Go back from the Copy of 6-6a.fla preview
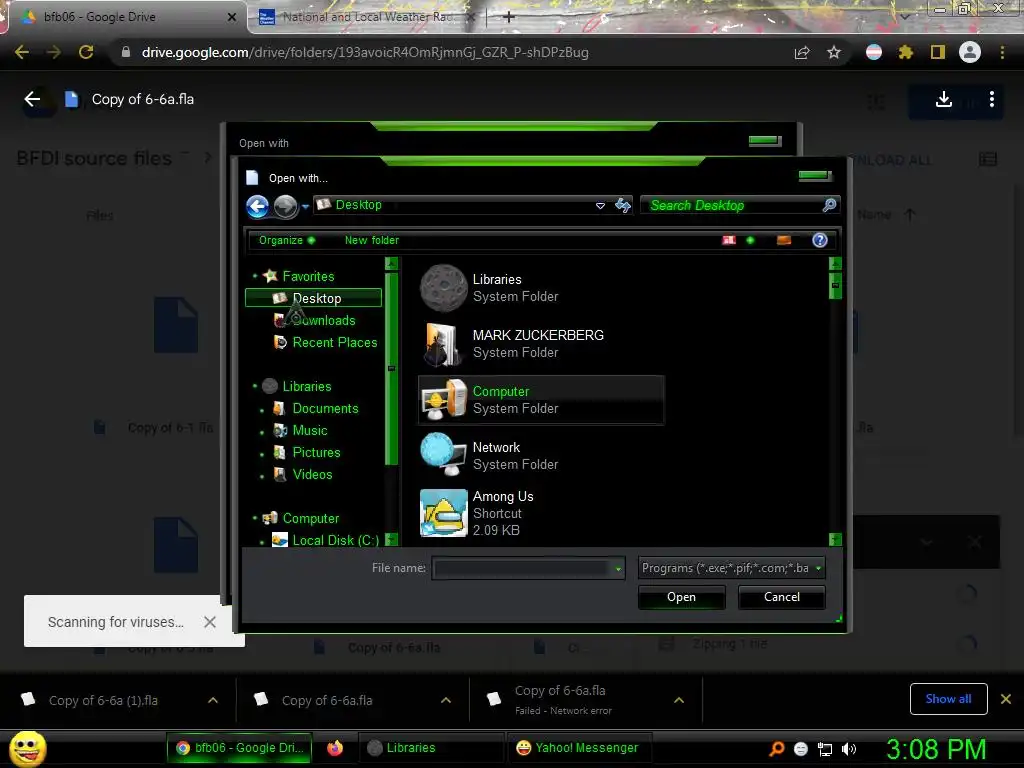This screenshot has width=1024, height=768. coord(32,99)
